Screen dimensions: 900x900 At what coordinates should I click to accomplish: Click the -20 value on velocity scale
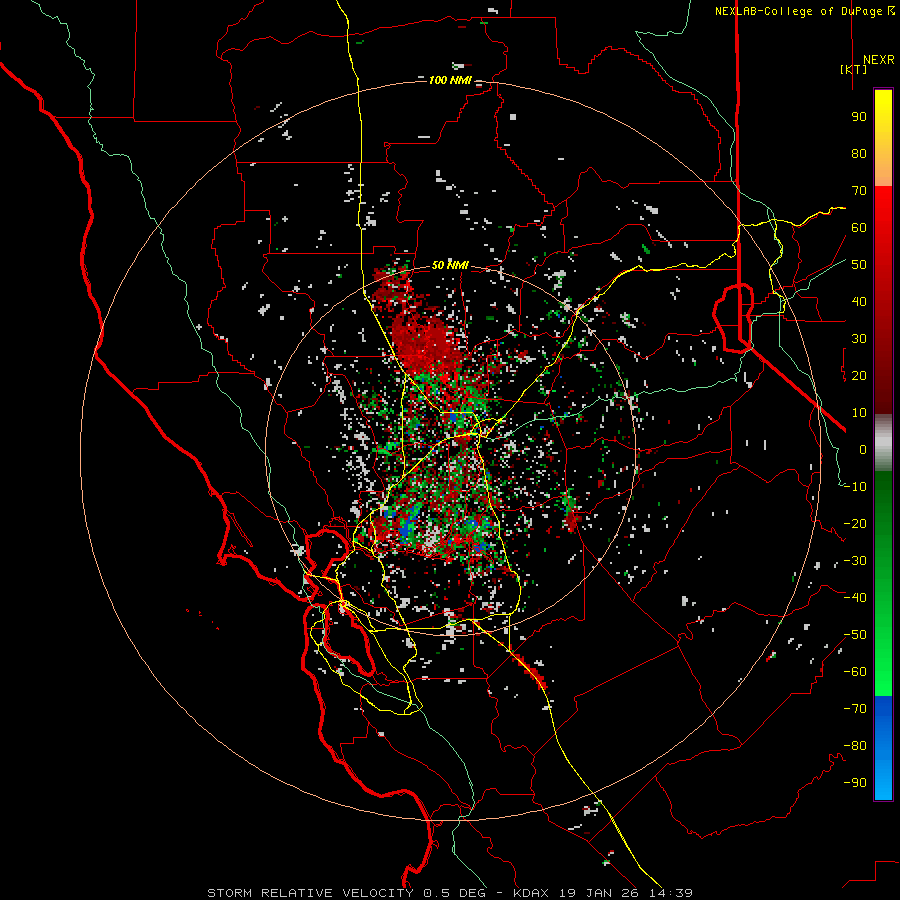click(x=855, y=523)
